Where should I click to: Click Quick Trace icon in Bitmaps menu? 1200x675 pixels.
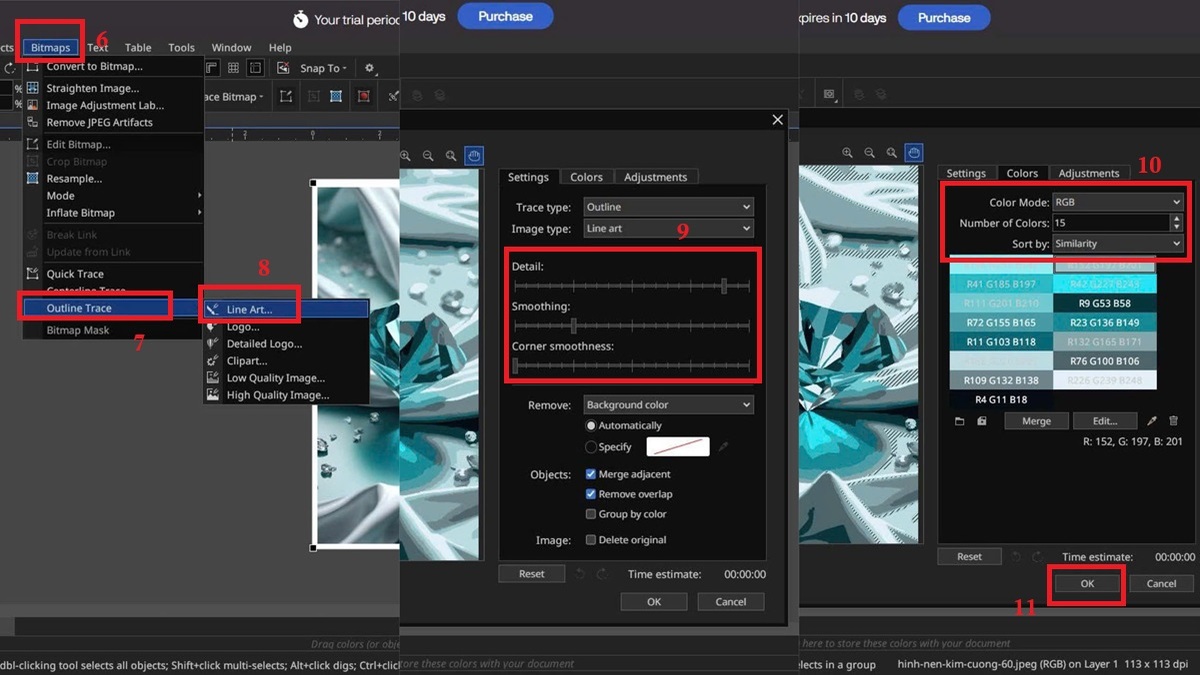pos(33,273)
